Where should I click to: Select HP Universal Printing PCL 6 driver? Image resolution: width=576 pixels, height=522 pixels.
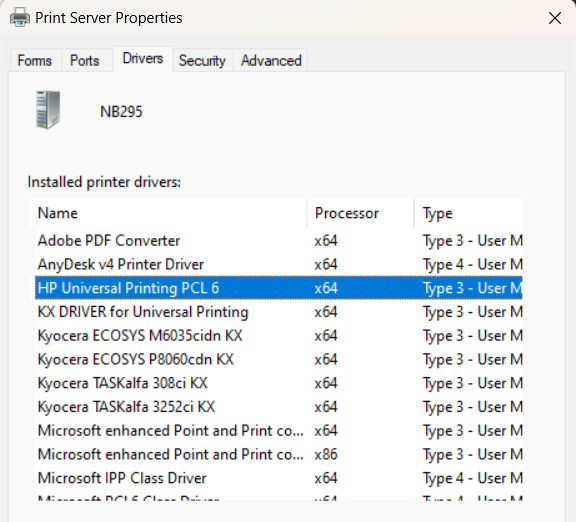(x=278, y=288)
